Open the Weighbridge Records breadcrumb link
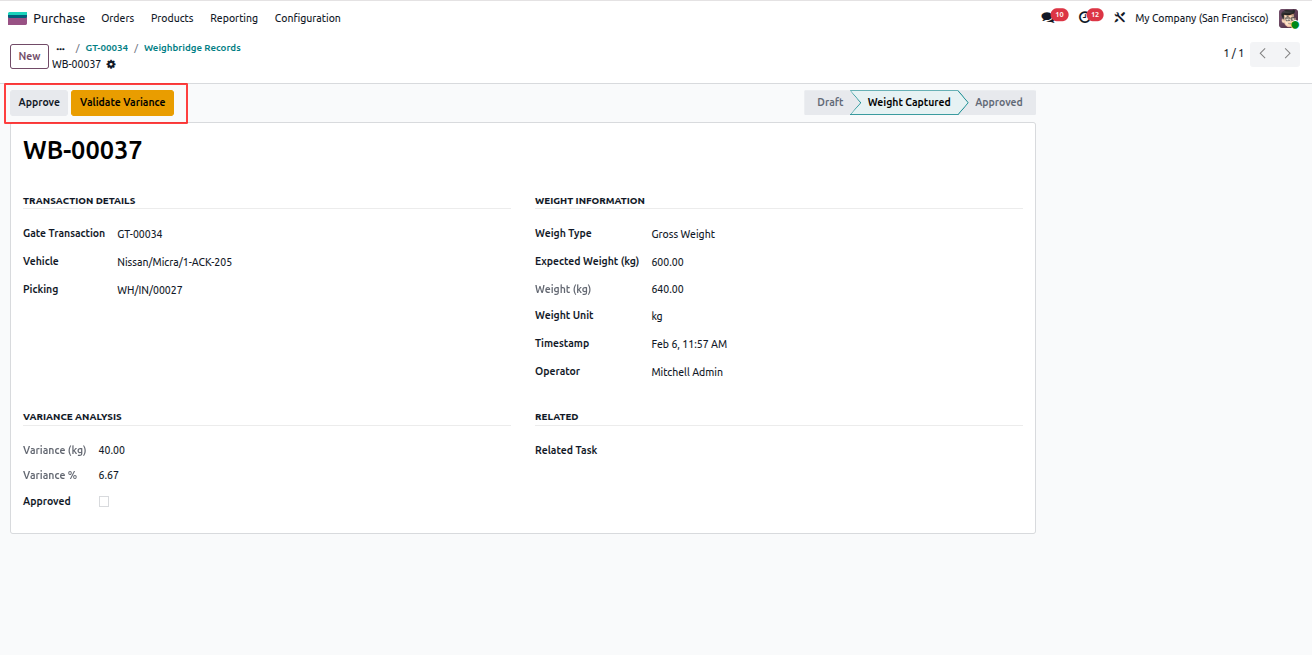 click(192, 48)
